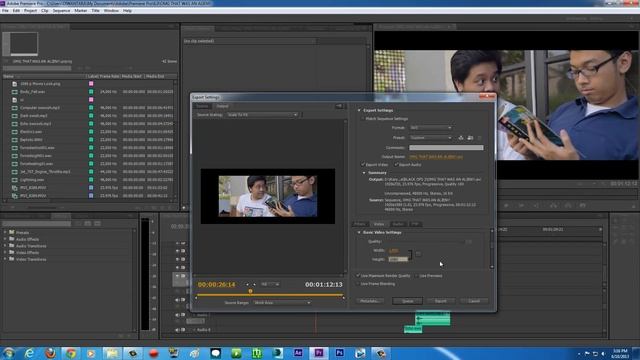Collapse Basic Video Settings section

359,232
